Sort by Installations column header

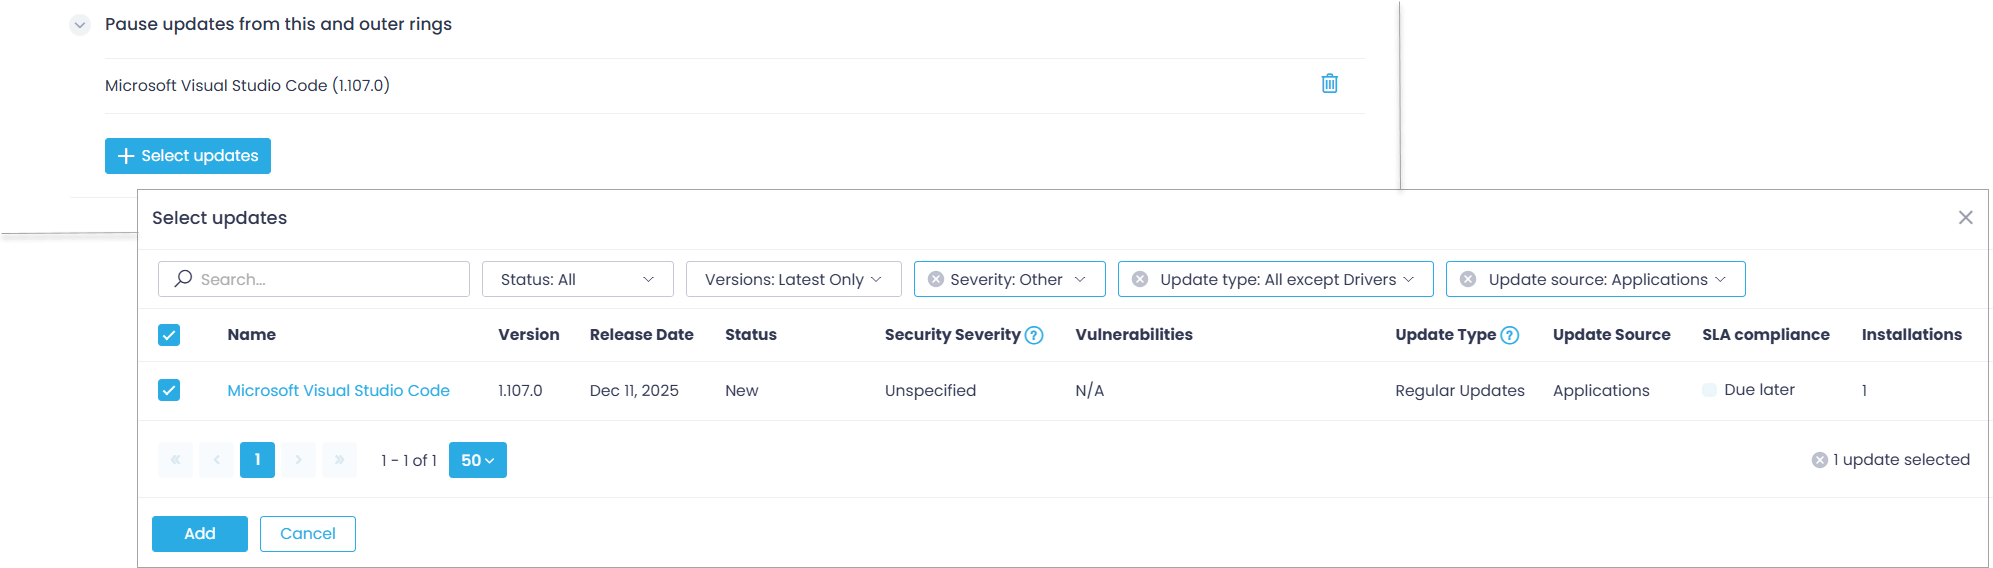point(1911,335)
